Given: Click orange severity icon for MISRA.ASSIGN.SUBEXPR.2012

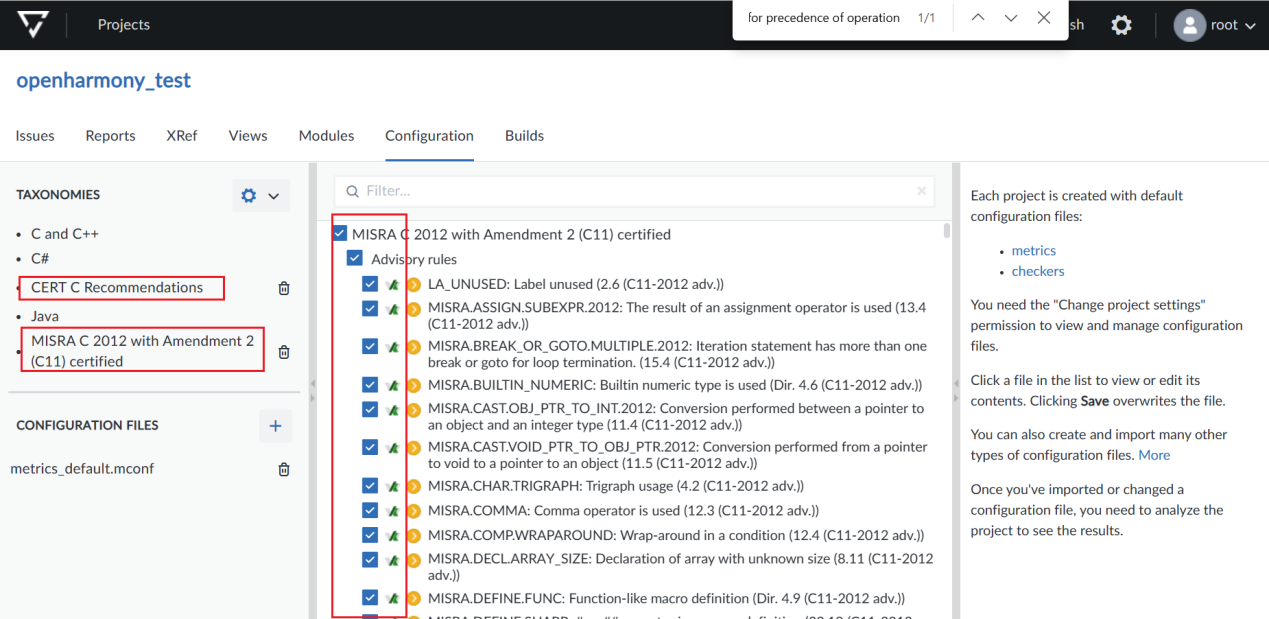Looking at the screenshot, I should click(413, 309).
